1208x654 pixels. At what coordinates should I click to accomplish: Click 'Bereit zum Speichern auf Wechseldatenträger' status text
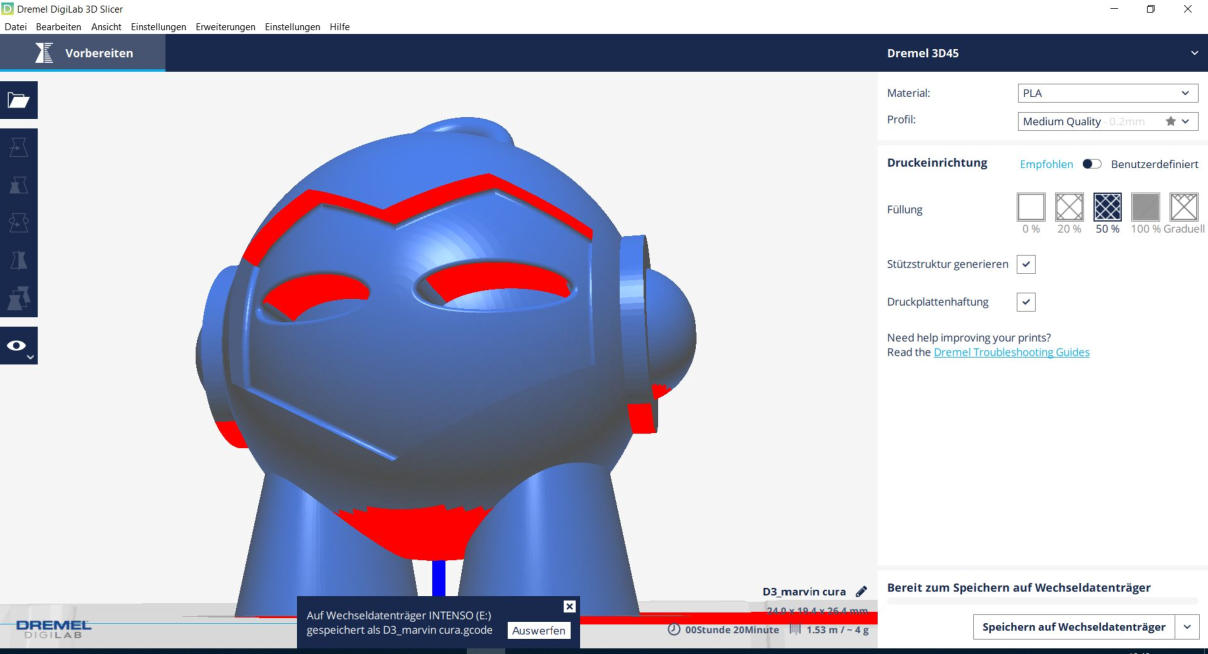pyautogui.click(x=1019, y=588)
